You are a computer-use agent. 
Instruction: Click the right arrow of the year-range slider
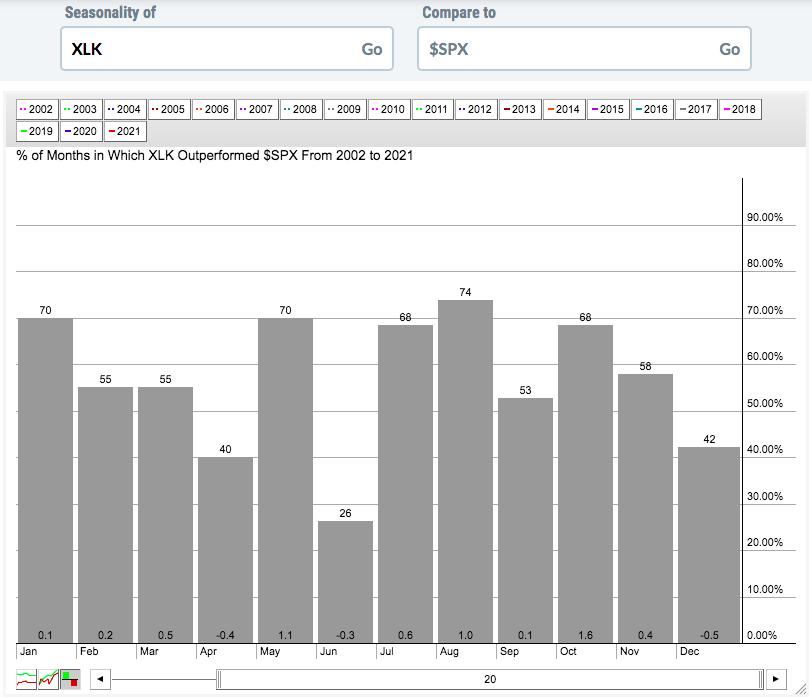click(776, 679)
